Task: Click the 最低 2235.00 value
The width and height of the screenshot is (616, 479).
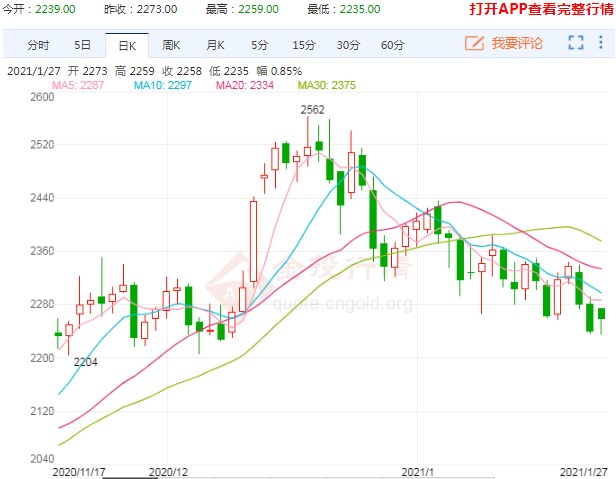Action: (360, 9)
